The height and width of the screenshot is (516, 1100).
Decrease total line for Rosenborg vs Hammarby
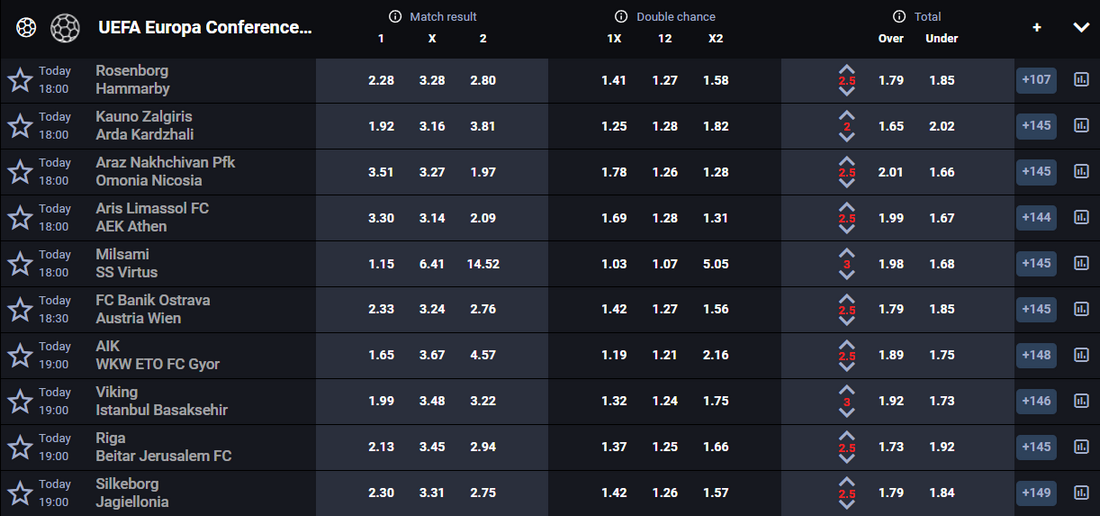pos(847,92)
